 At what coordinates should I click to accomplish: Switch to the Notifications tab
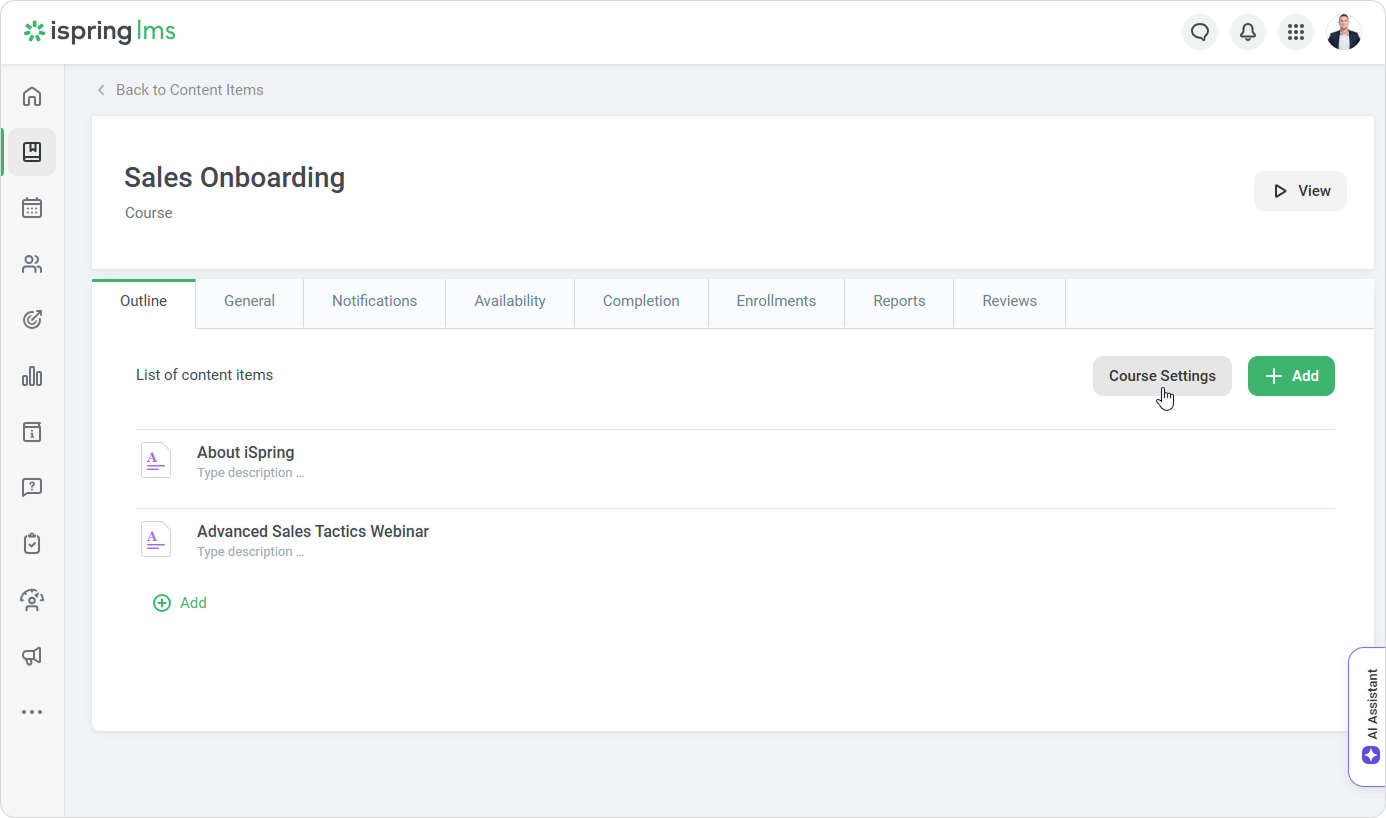coord(374,301)
